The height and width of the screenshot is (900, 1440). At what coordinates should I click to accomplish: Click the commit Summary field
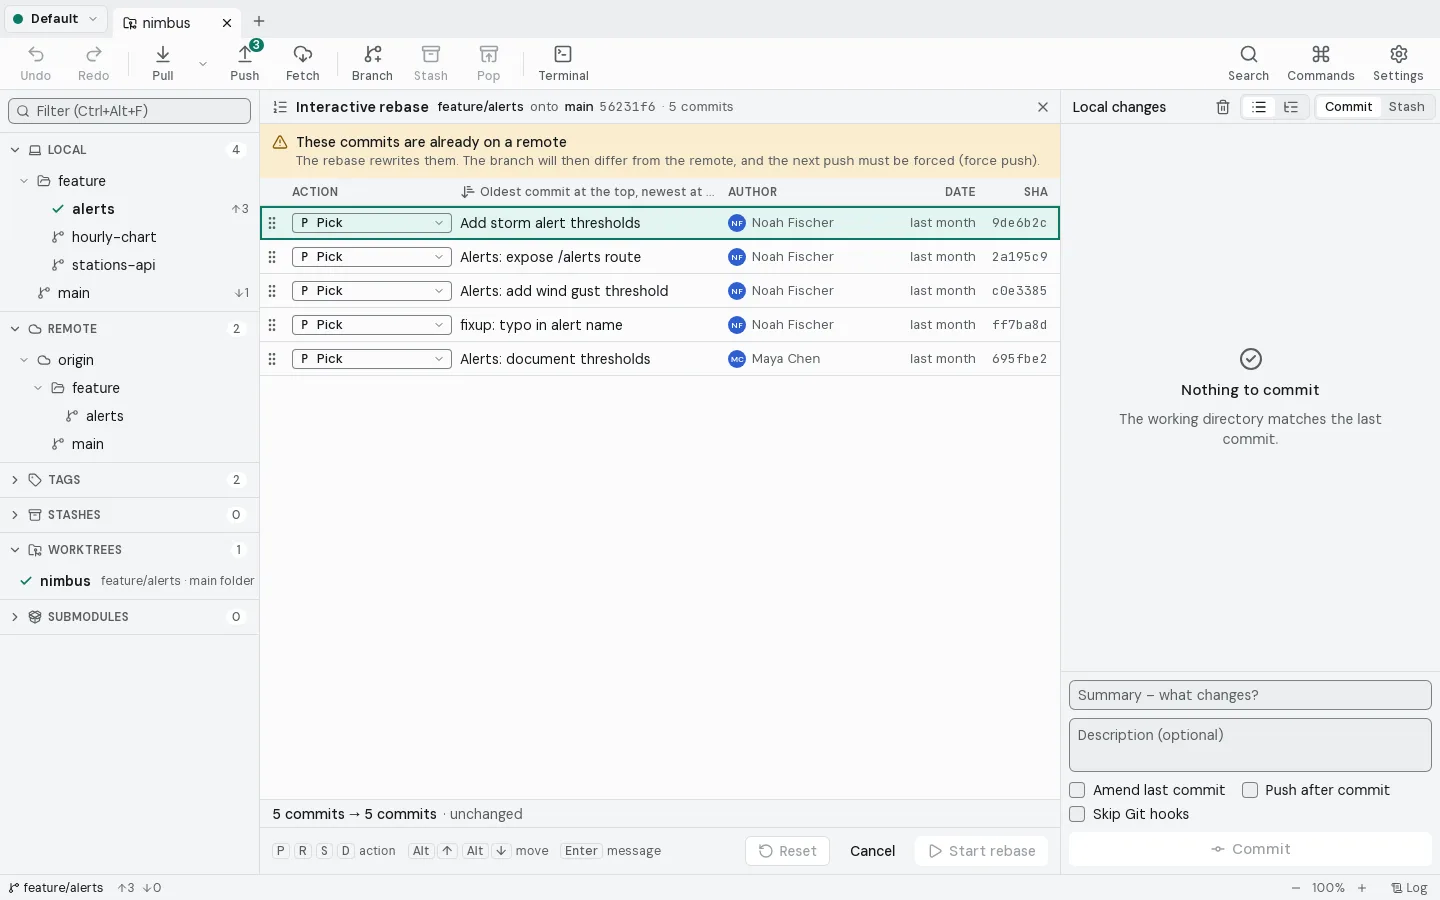tap(1250, 695)
